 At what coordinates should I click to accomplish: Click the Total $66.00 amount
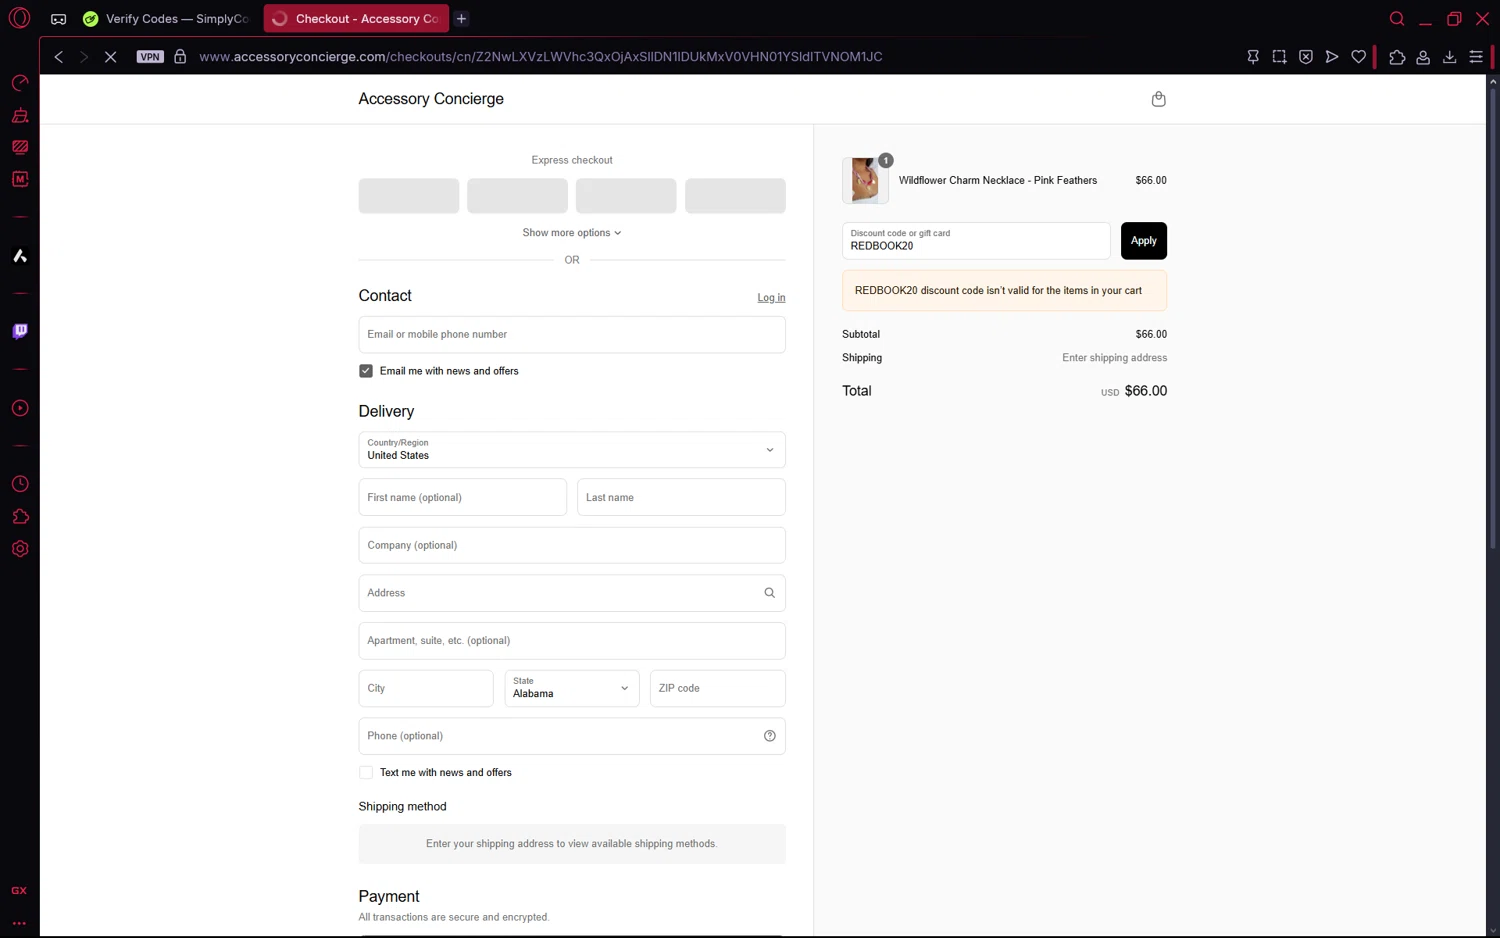tap(1145, 391)
